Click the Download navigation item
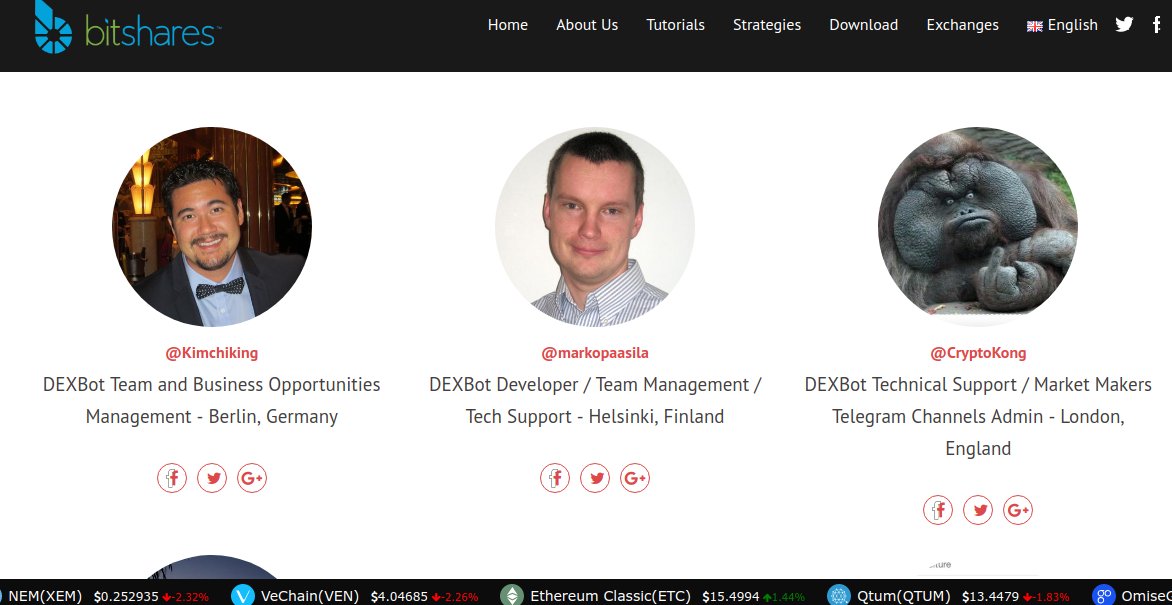 click(863, 25)
